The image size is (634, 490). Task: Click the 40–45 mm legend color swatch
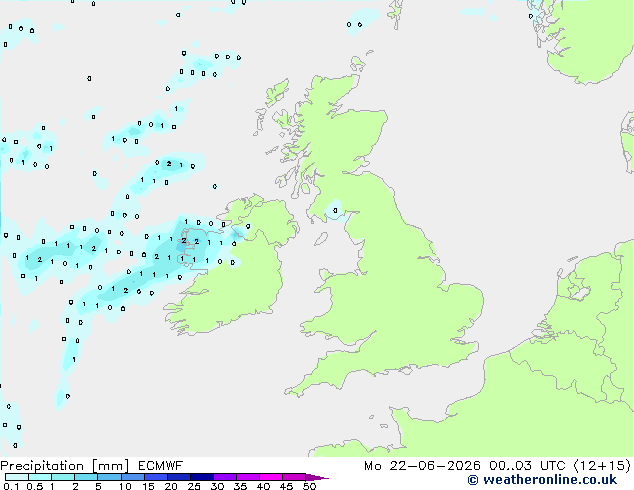271,477
